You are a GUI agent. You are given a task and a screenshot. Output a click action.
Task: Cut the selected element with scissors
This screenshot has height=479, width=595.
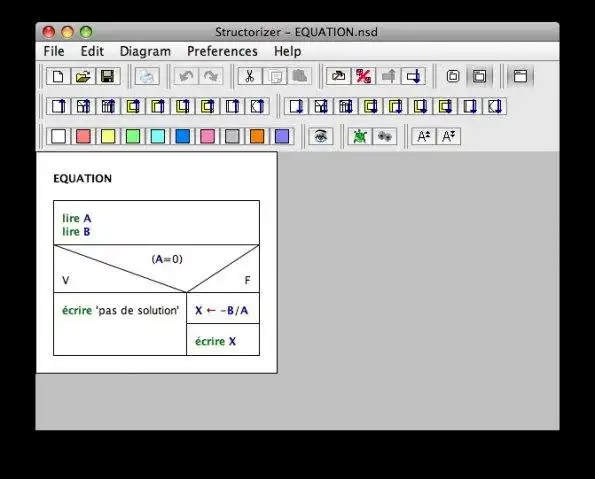point(250,76)
